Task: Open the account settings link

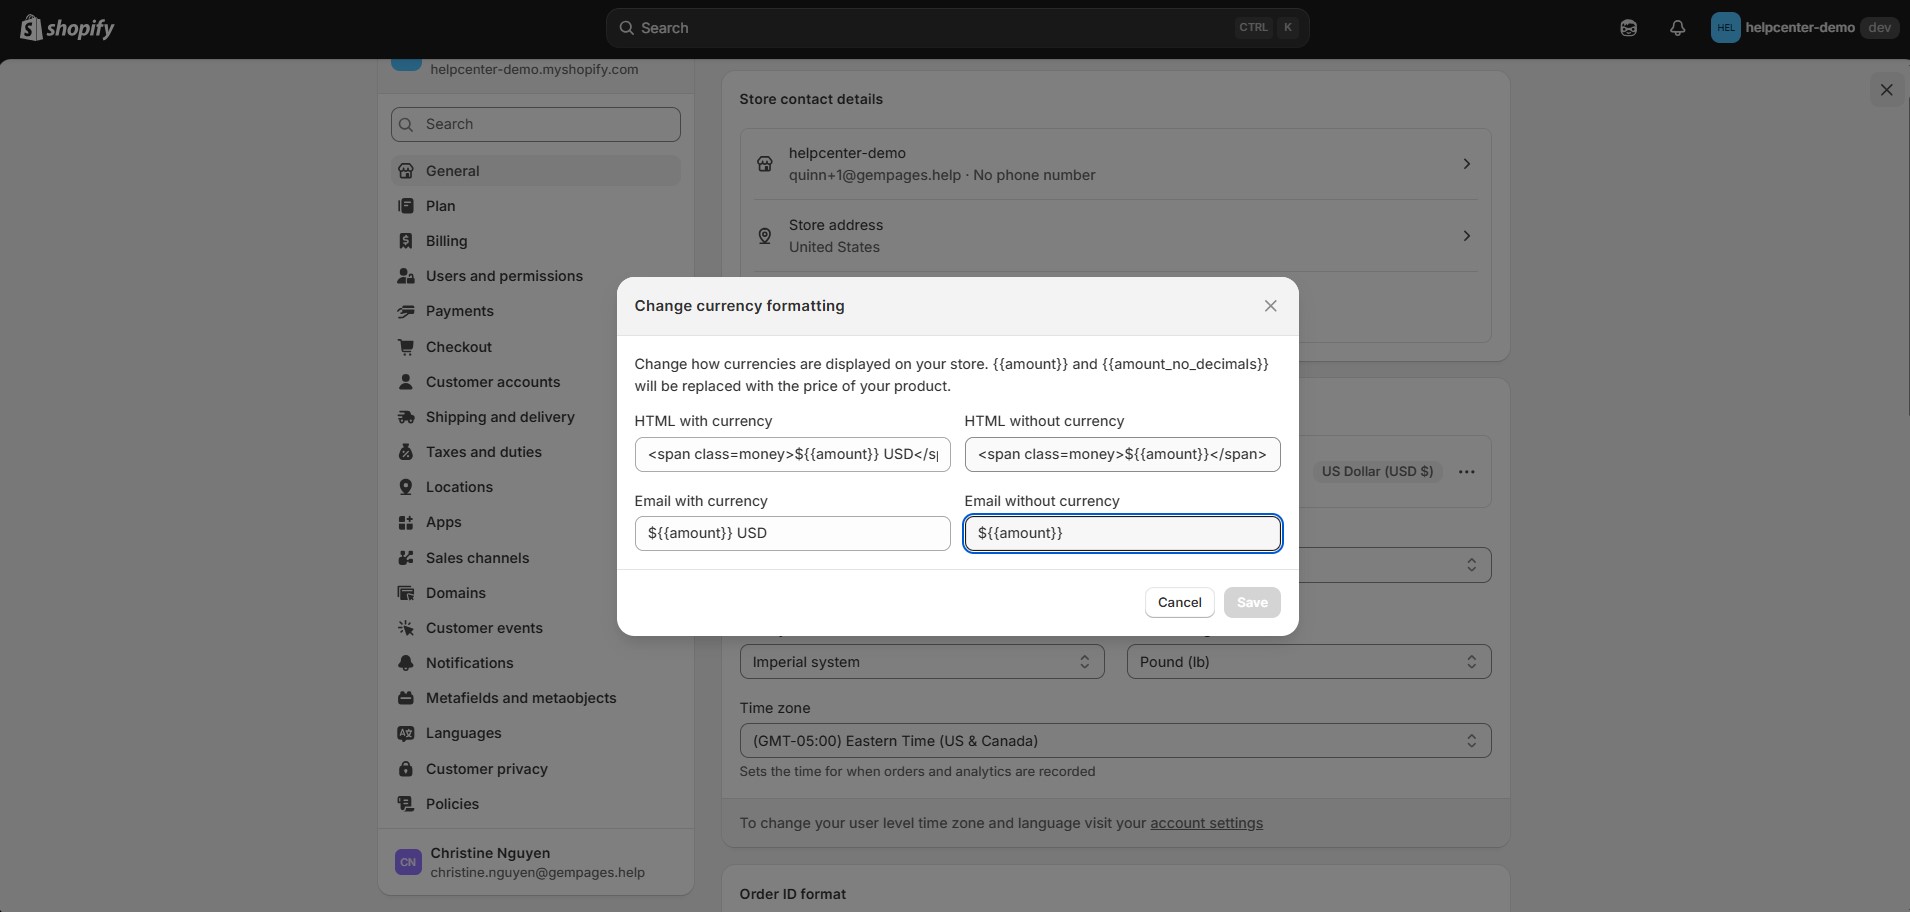Action: coord(1207,823)
